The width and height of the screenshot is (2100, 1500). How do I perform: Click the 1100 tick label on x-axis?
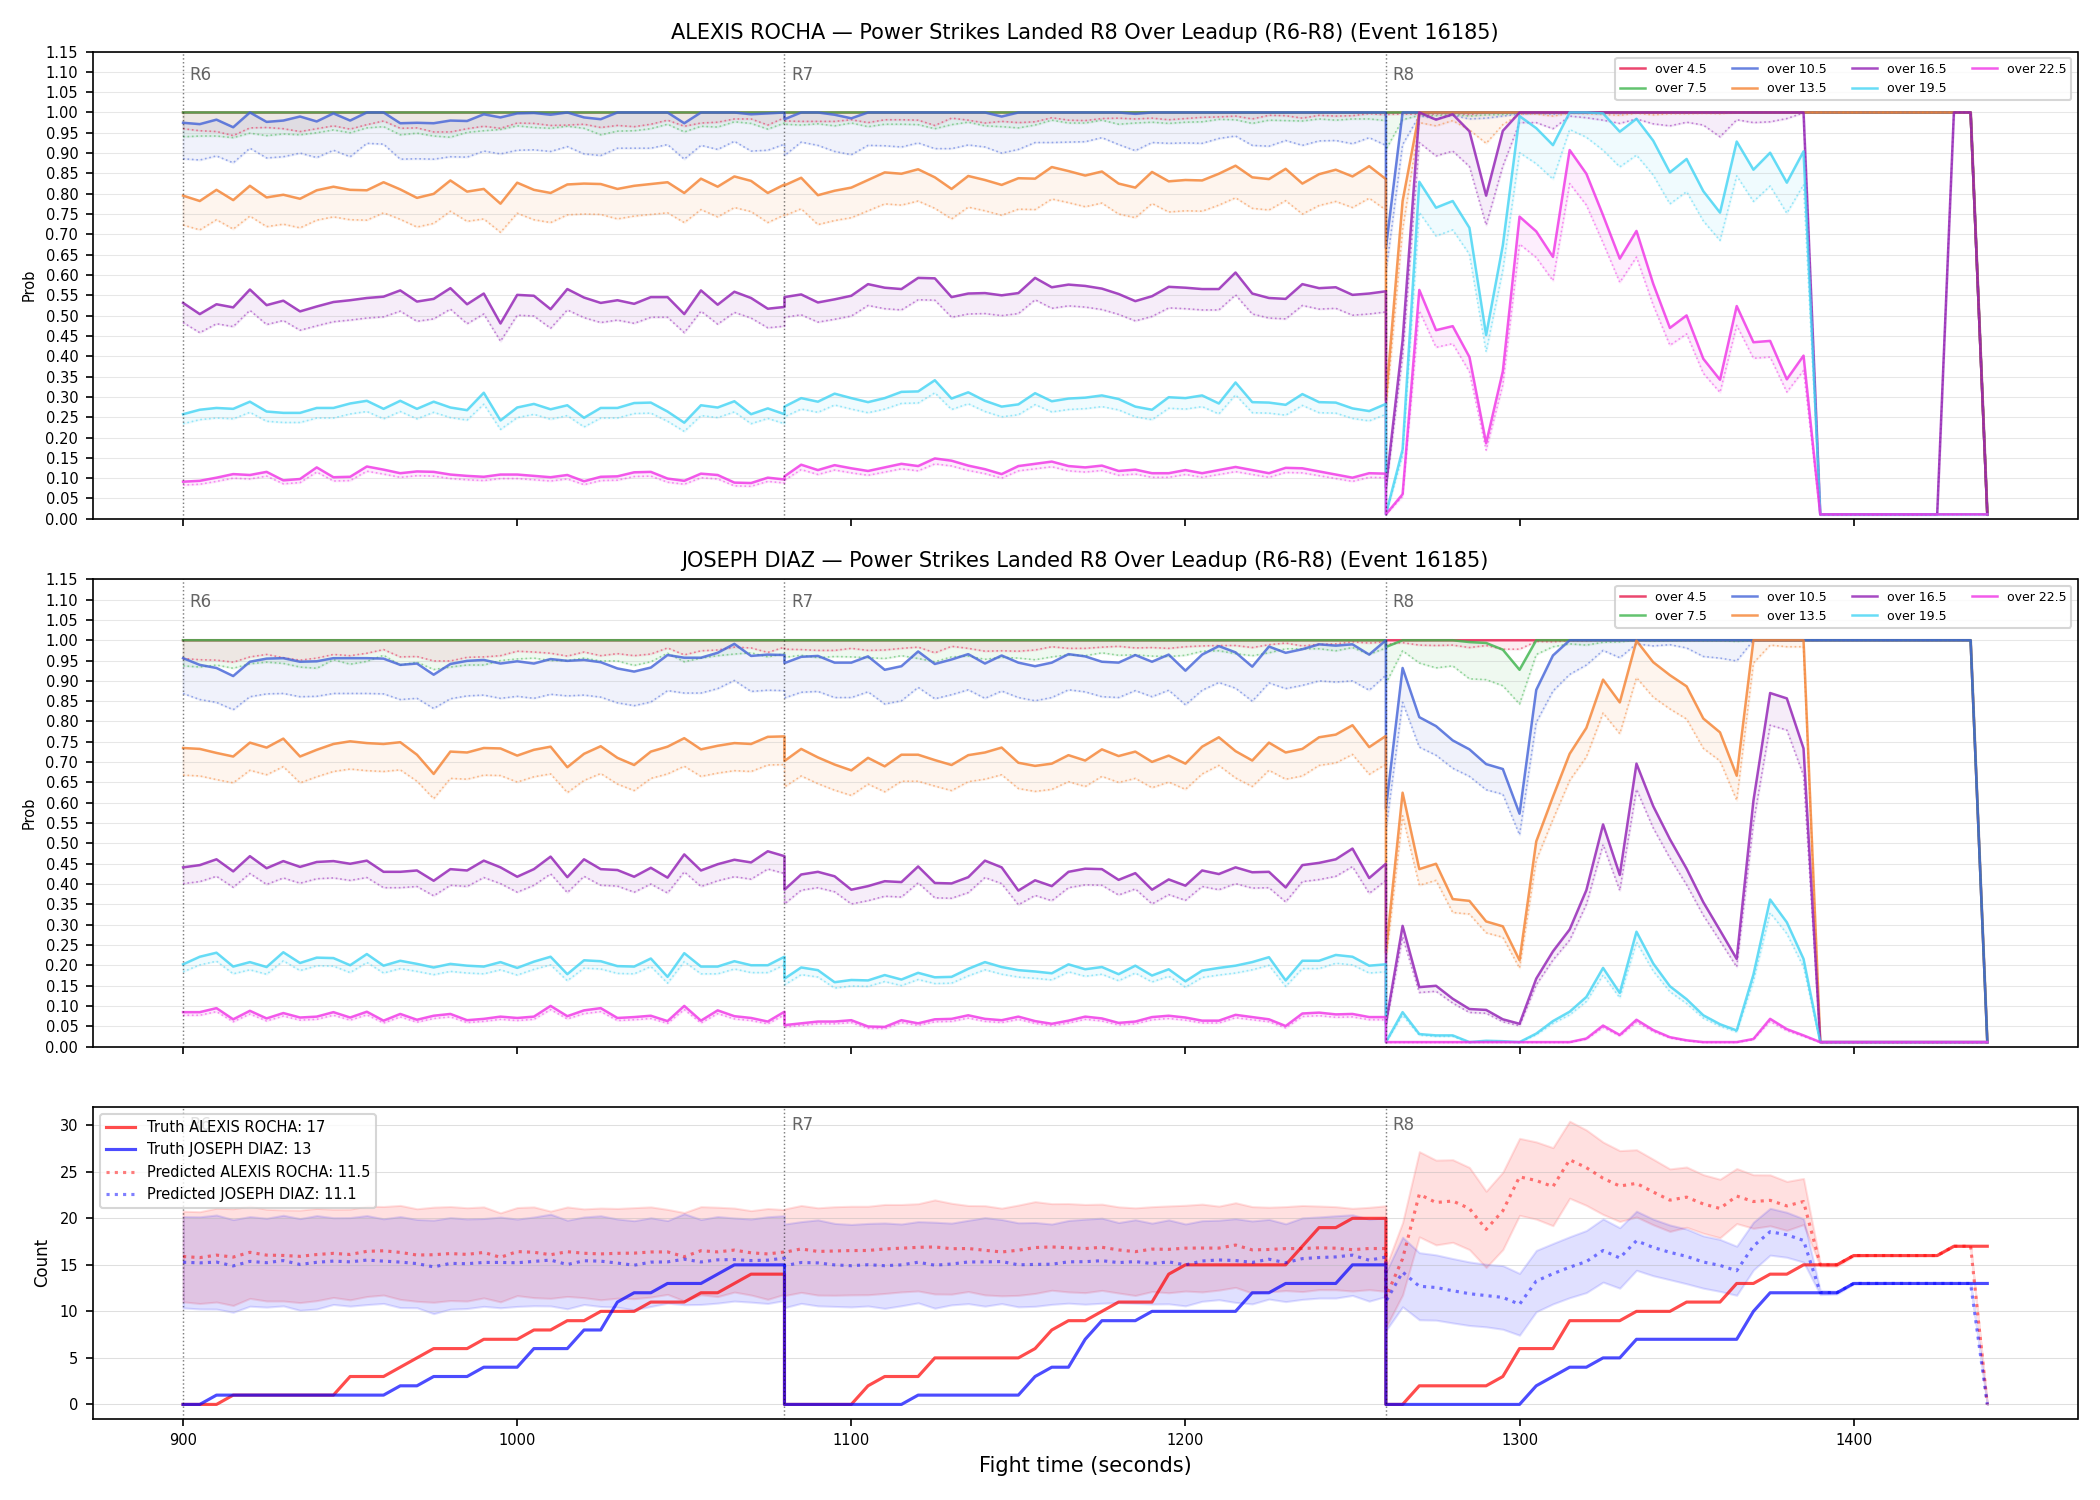coord(851,1439)
